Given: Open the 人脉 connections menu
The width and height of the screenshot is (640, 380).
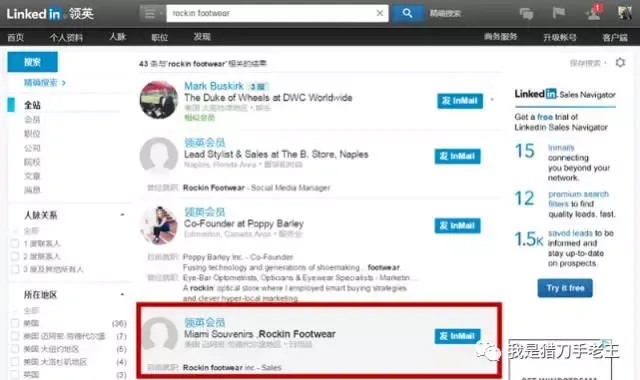Looking at the screenshot, I should point(117,37).
